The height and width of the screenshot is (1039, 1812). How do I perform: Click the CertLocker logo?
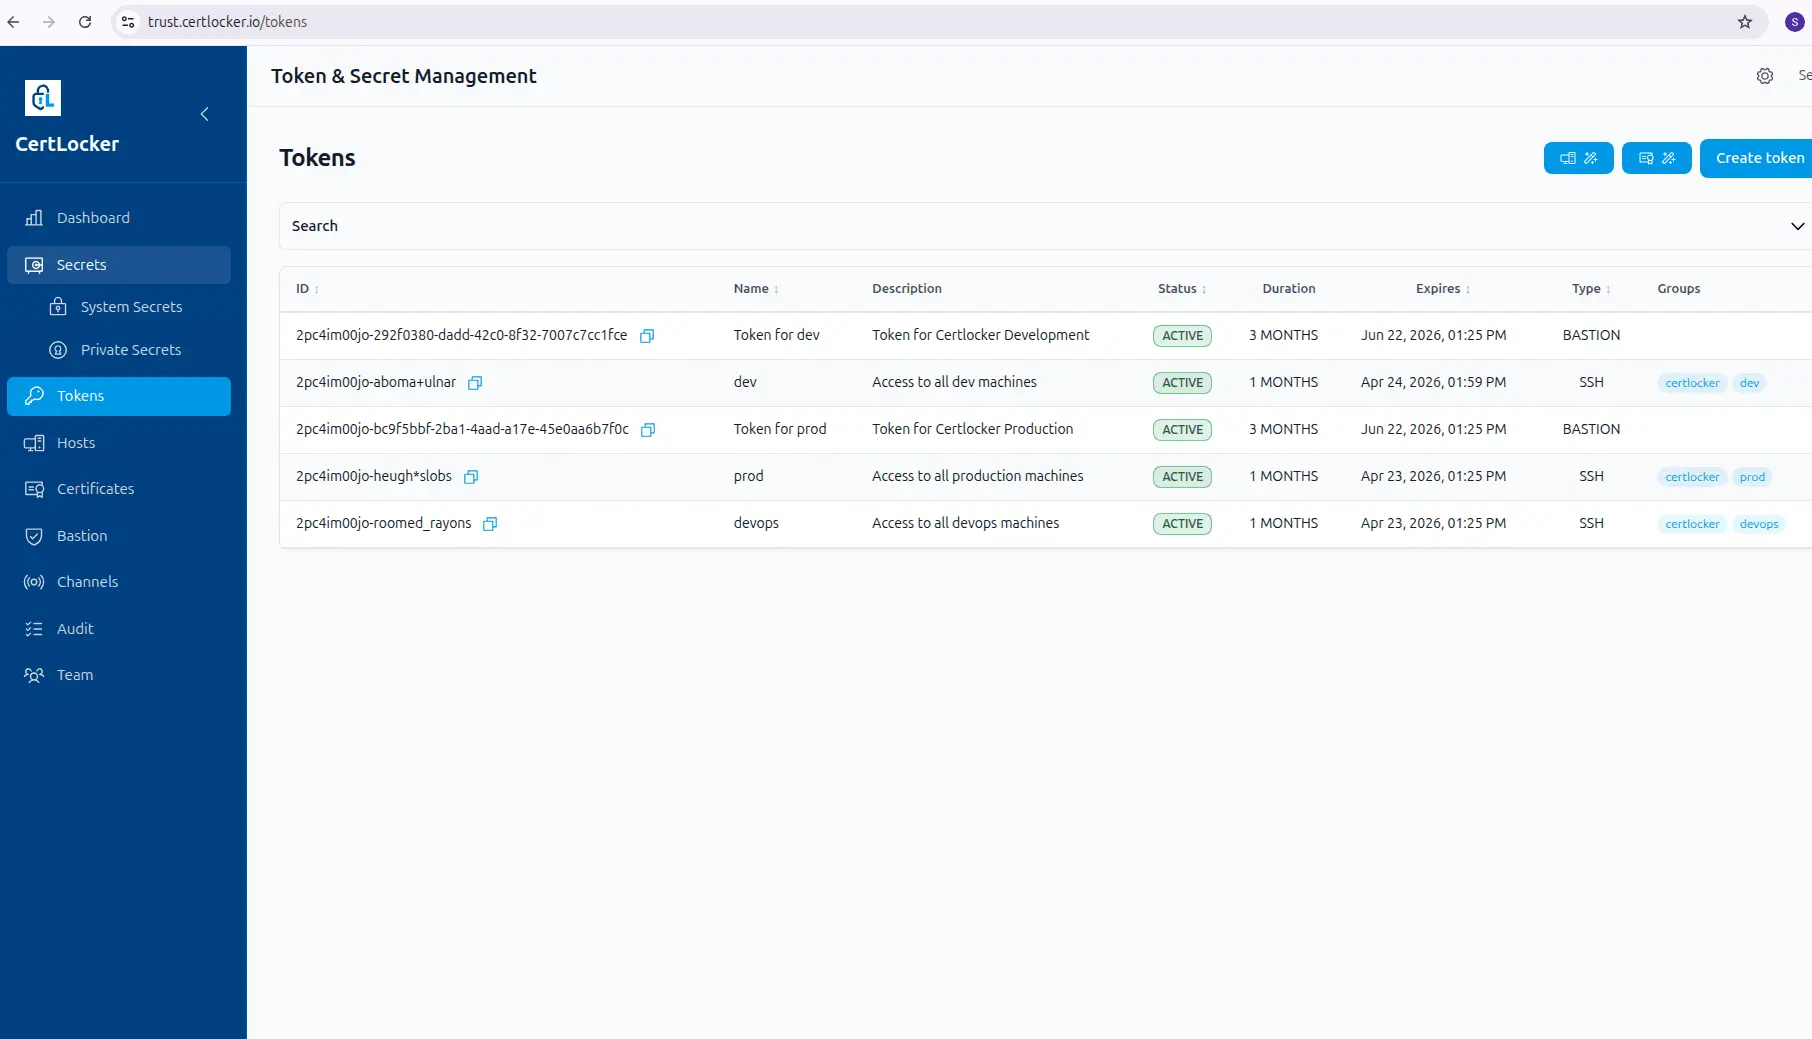(x=43, y=98)
